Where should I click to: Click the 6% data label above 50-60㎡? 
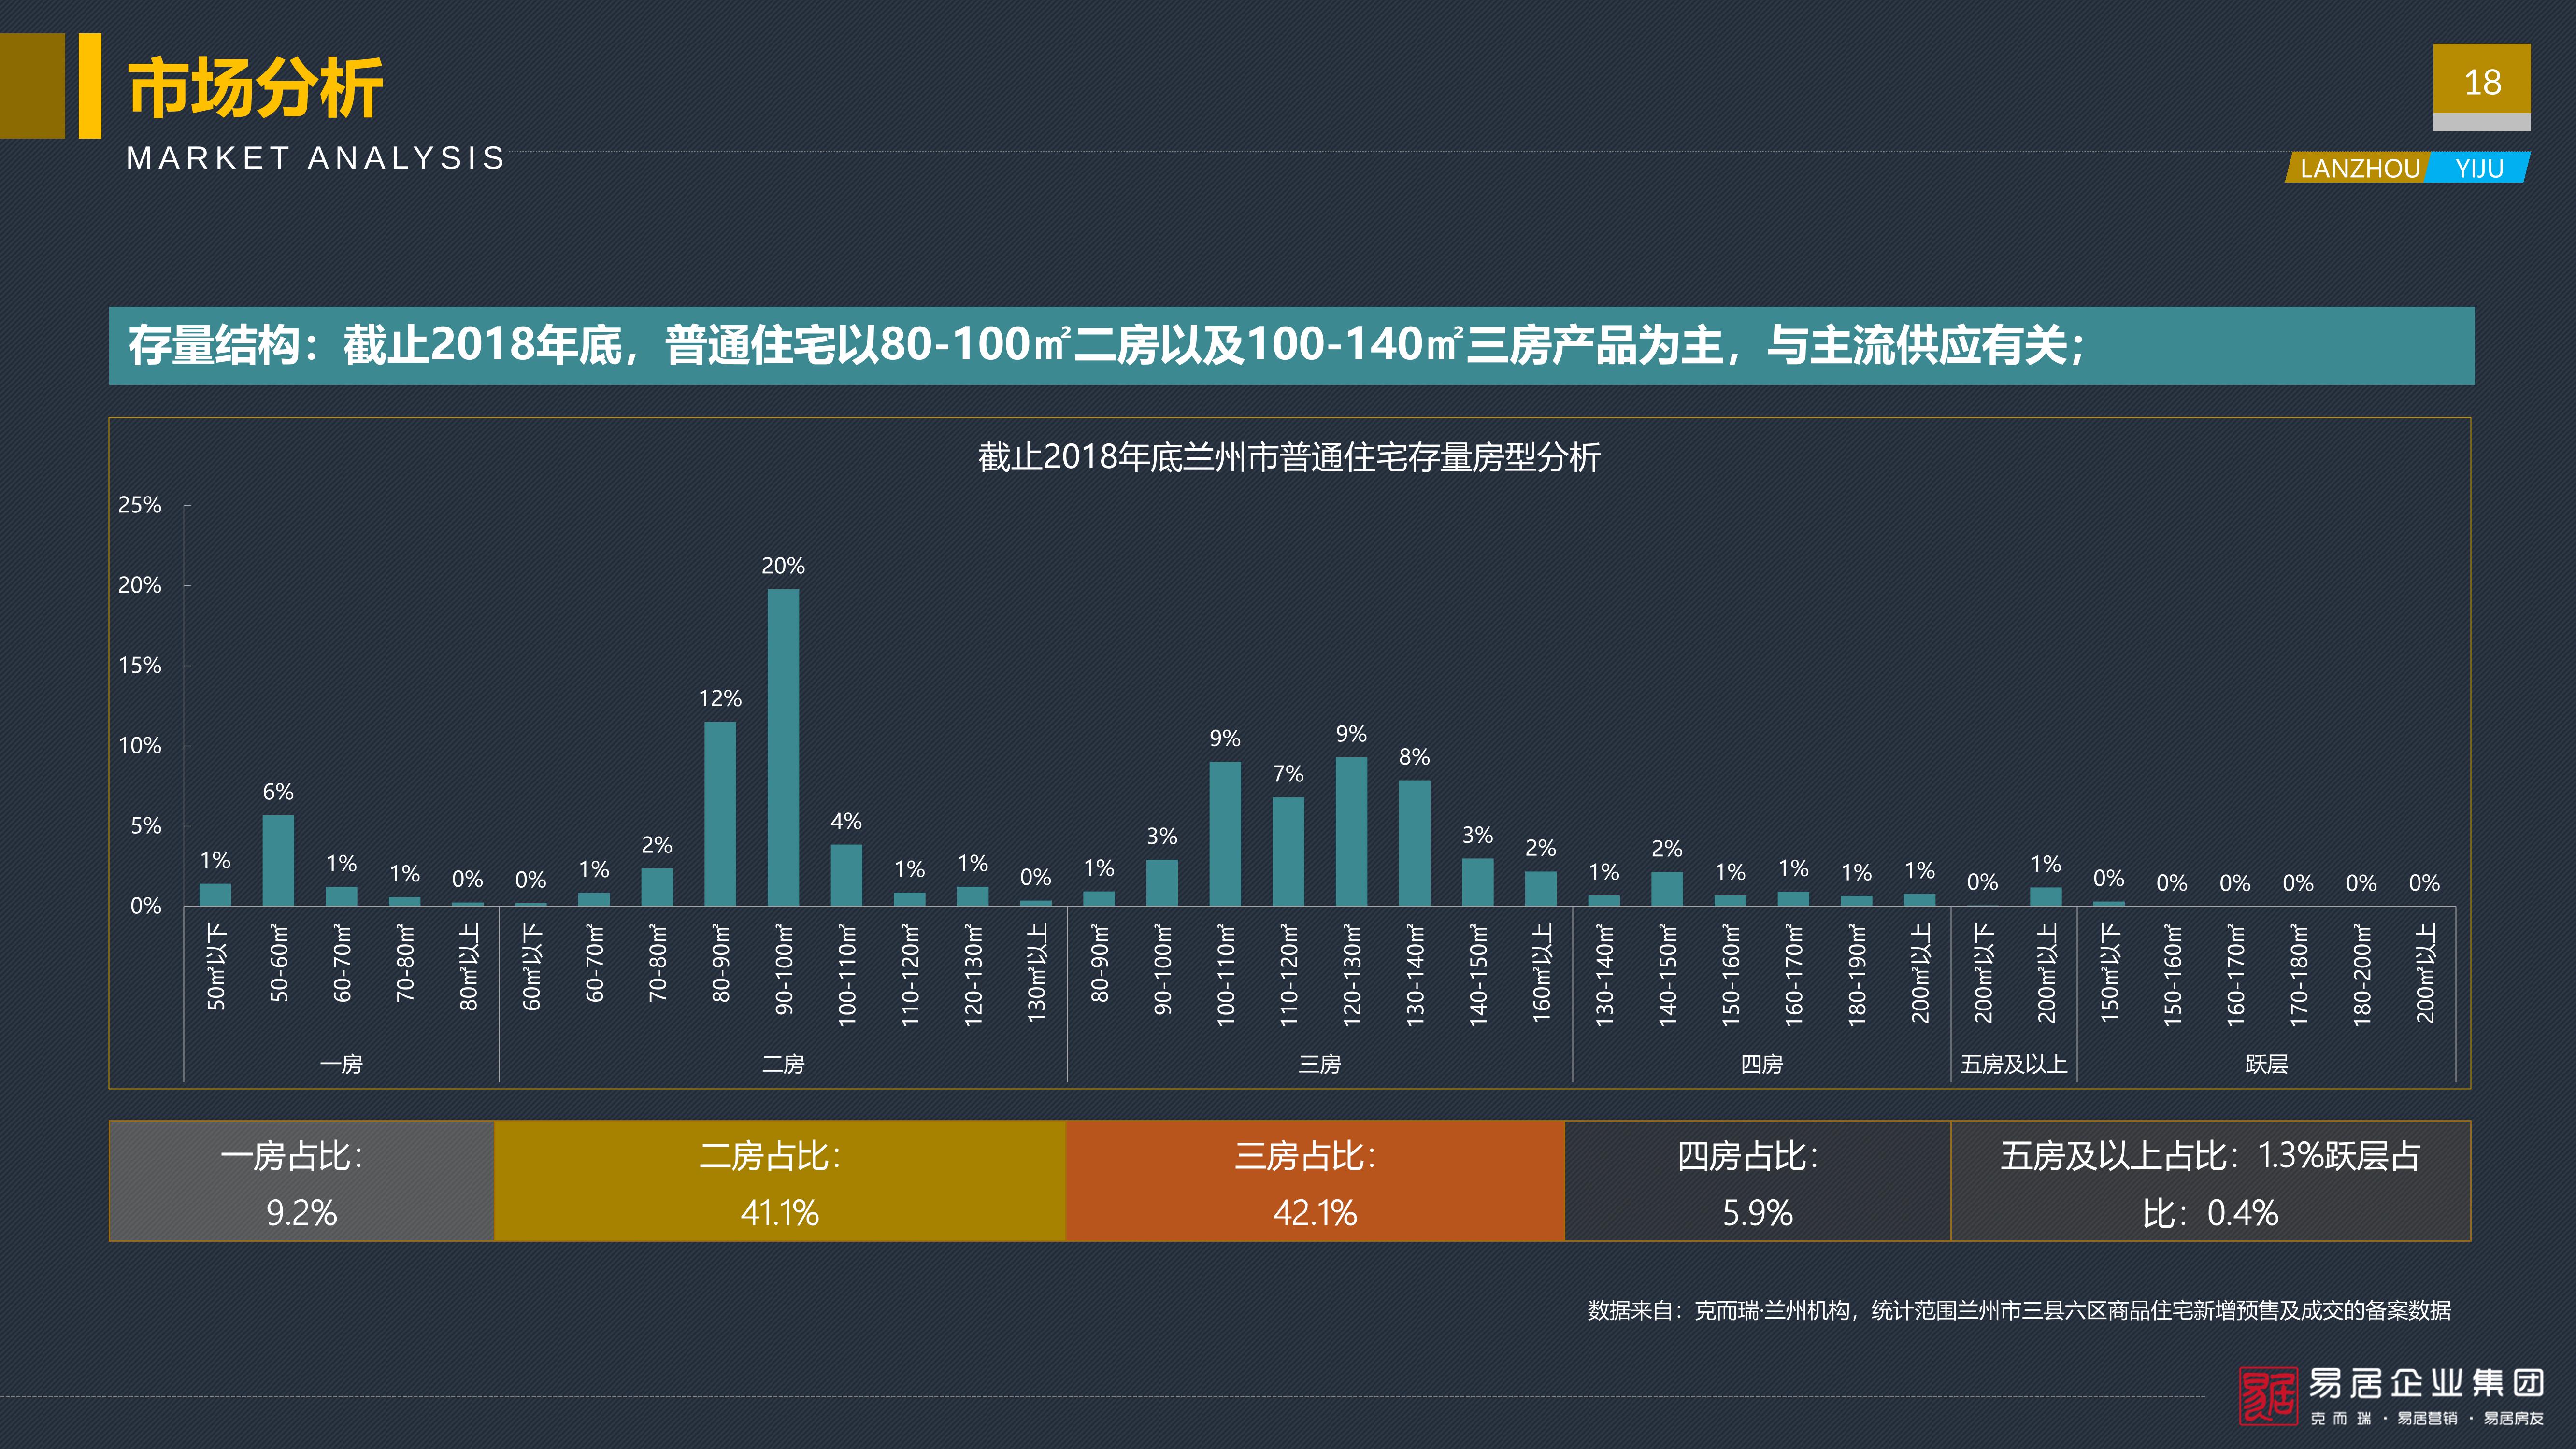pos(278,792)
